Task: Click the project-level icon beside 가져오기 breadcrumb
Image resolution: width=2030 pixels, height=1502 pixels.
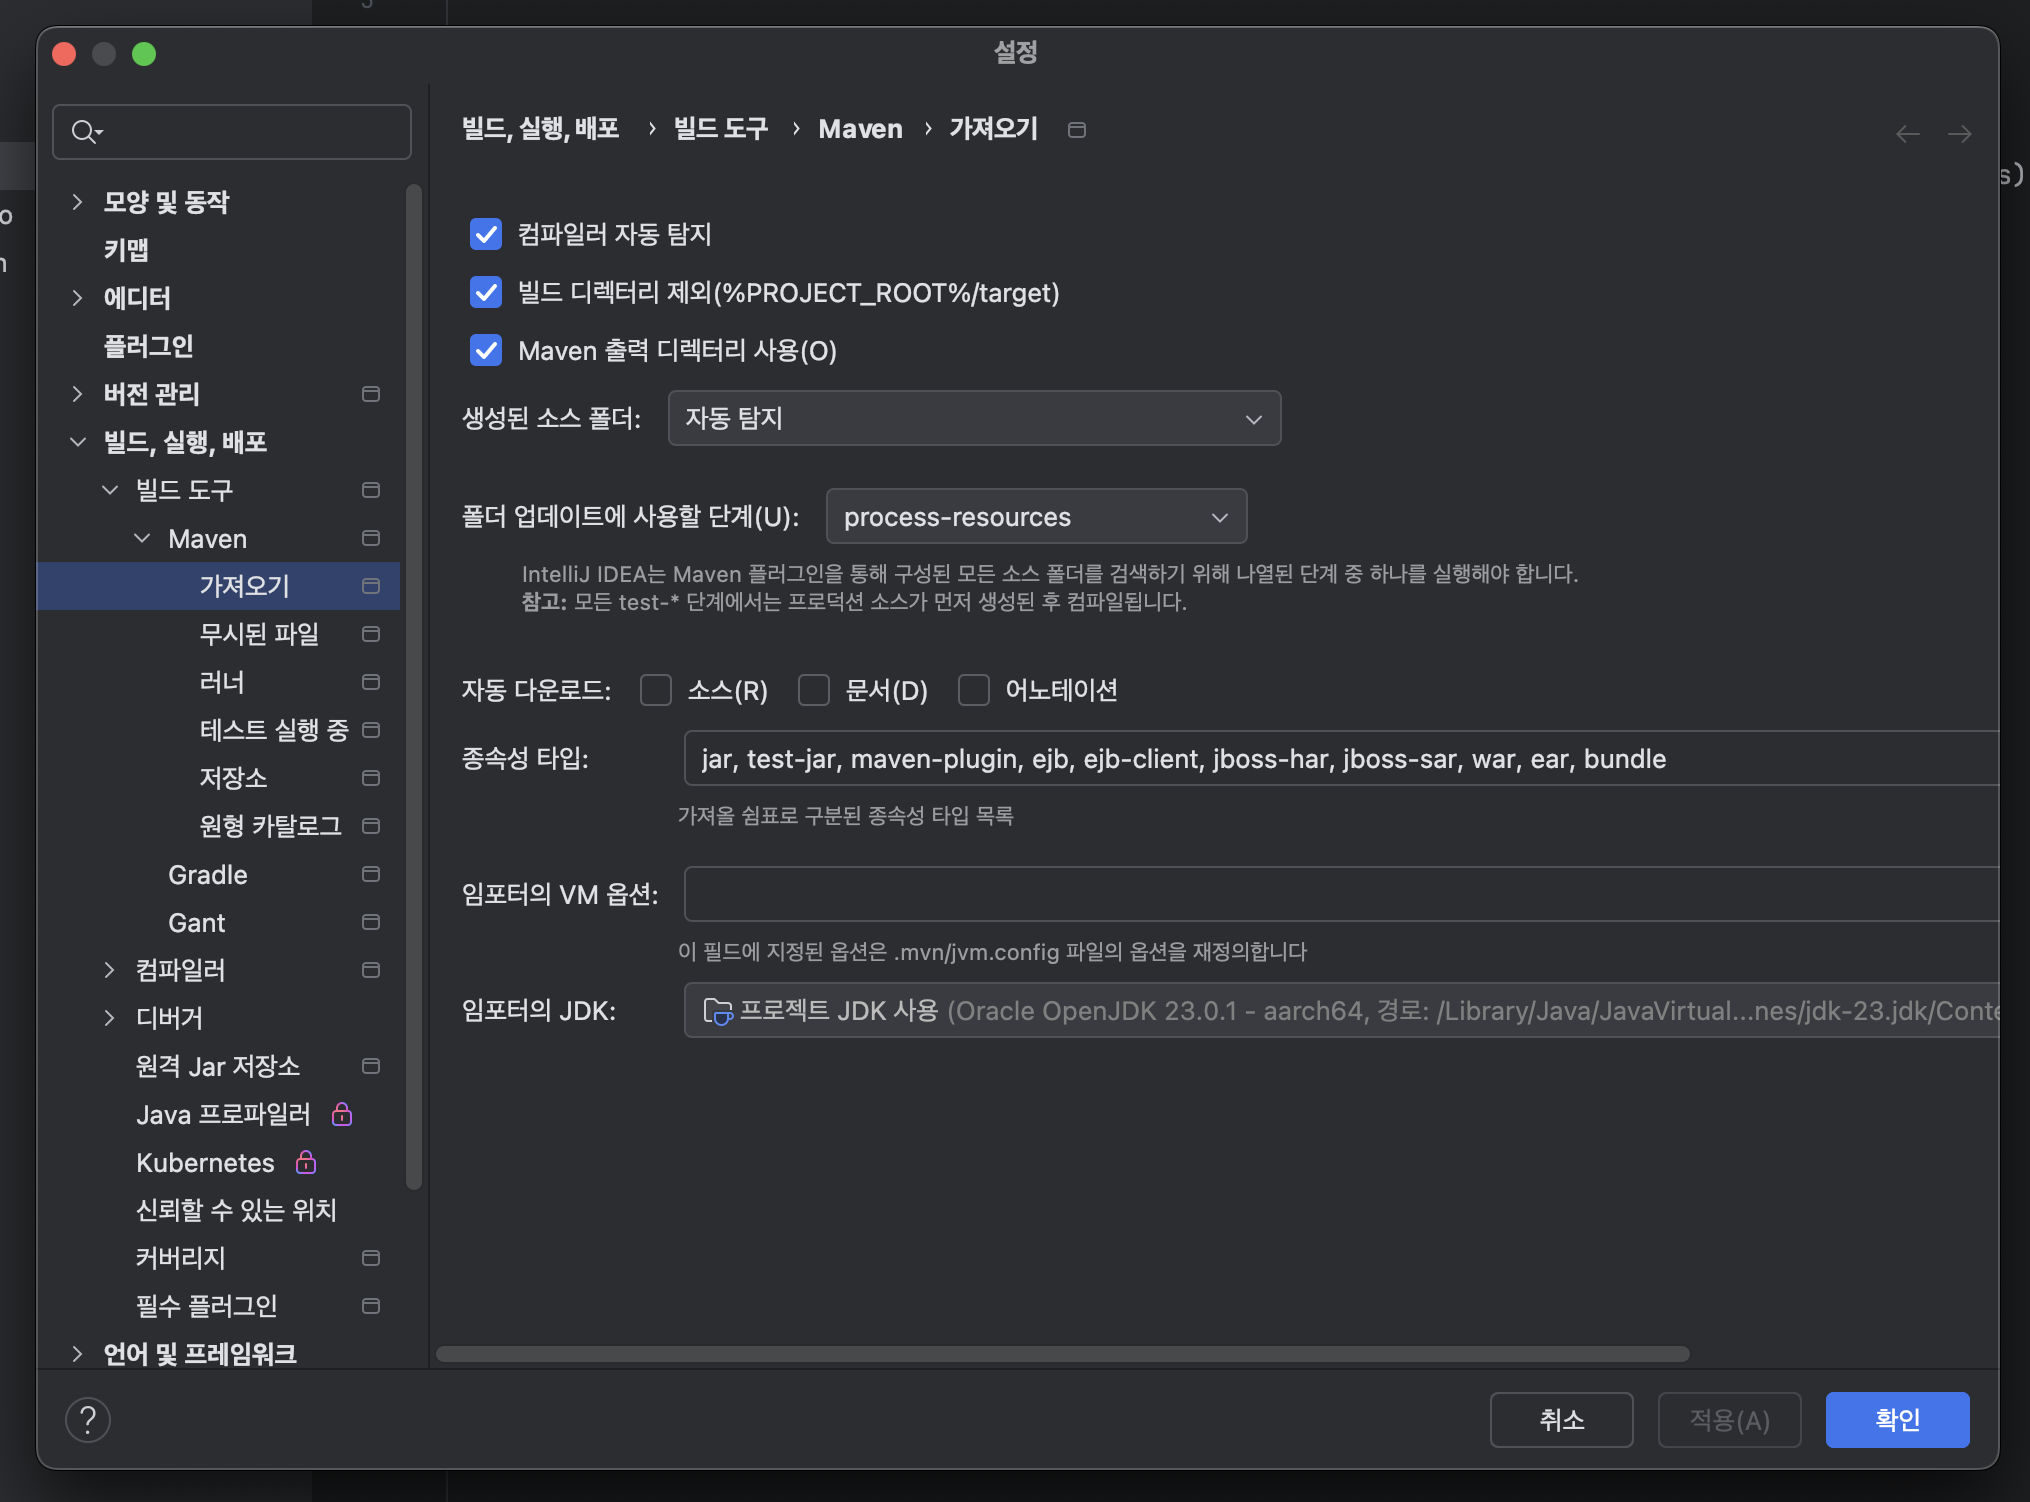Action: click(1077, 130)
